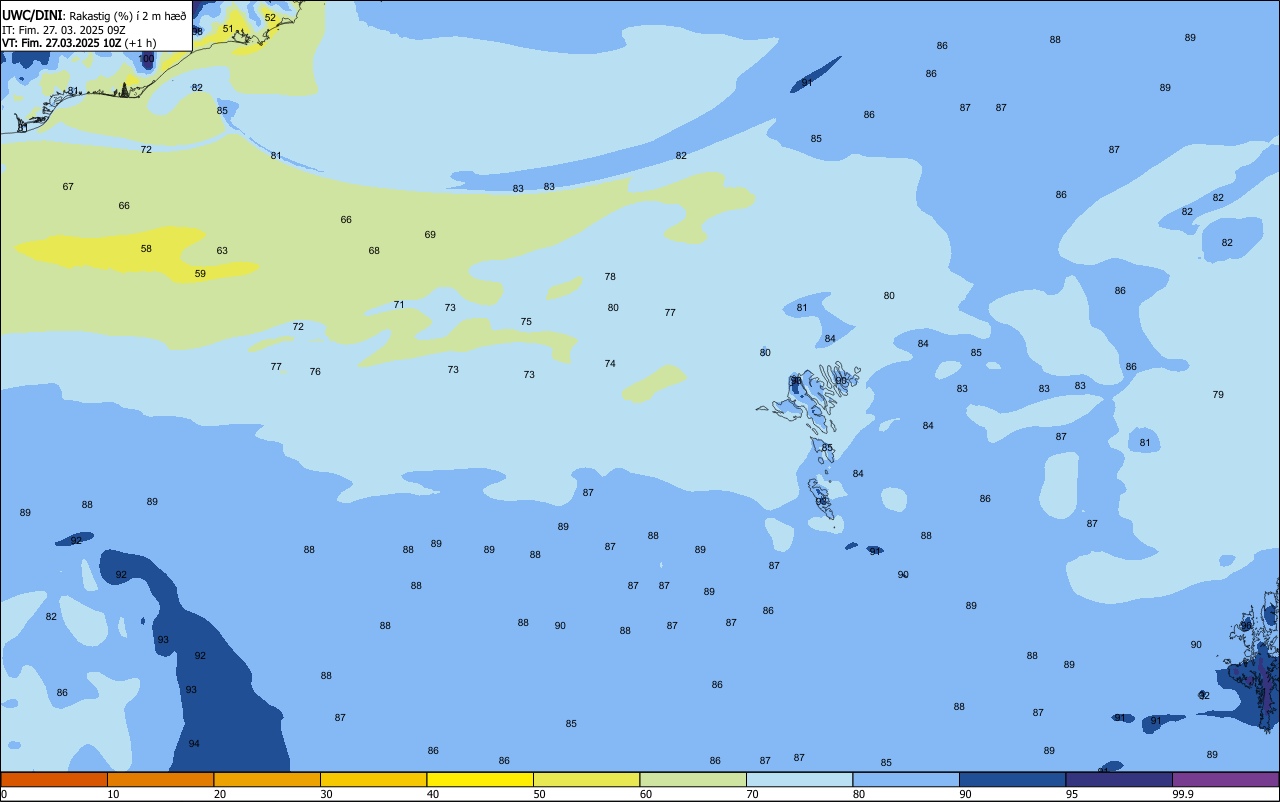
Task: Click the map value 68
Action: tap(374, 251)
